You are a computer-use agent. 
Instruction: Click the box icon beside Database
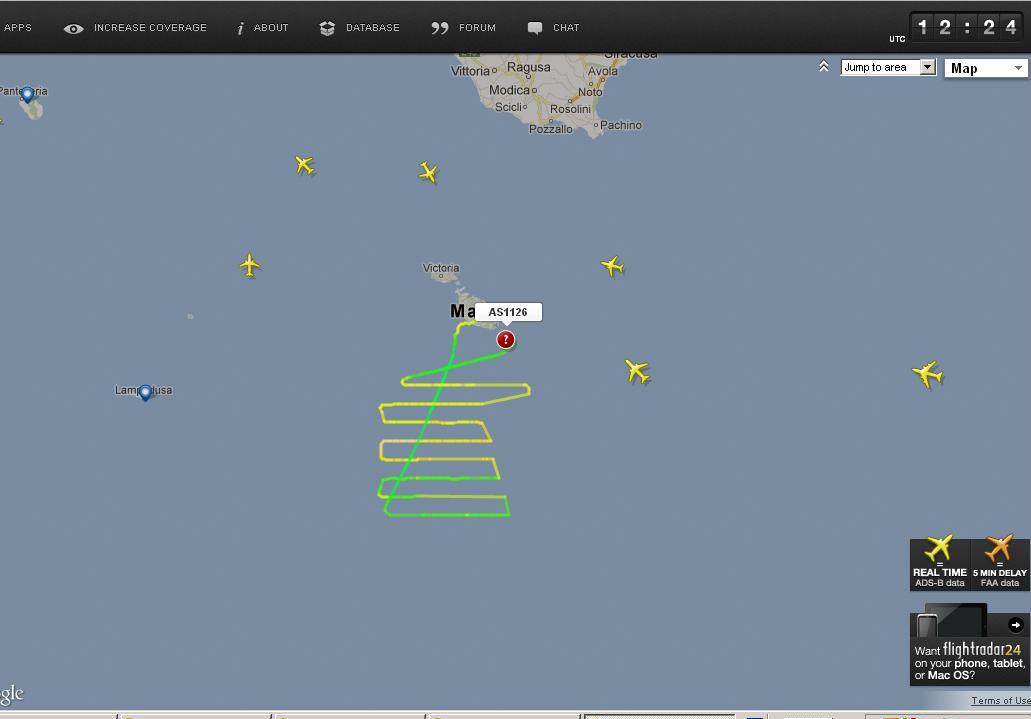pos(327,28)
